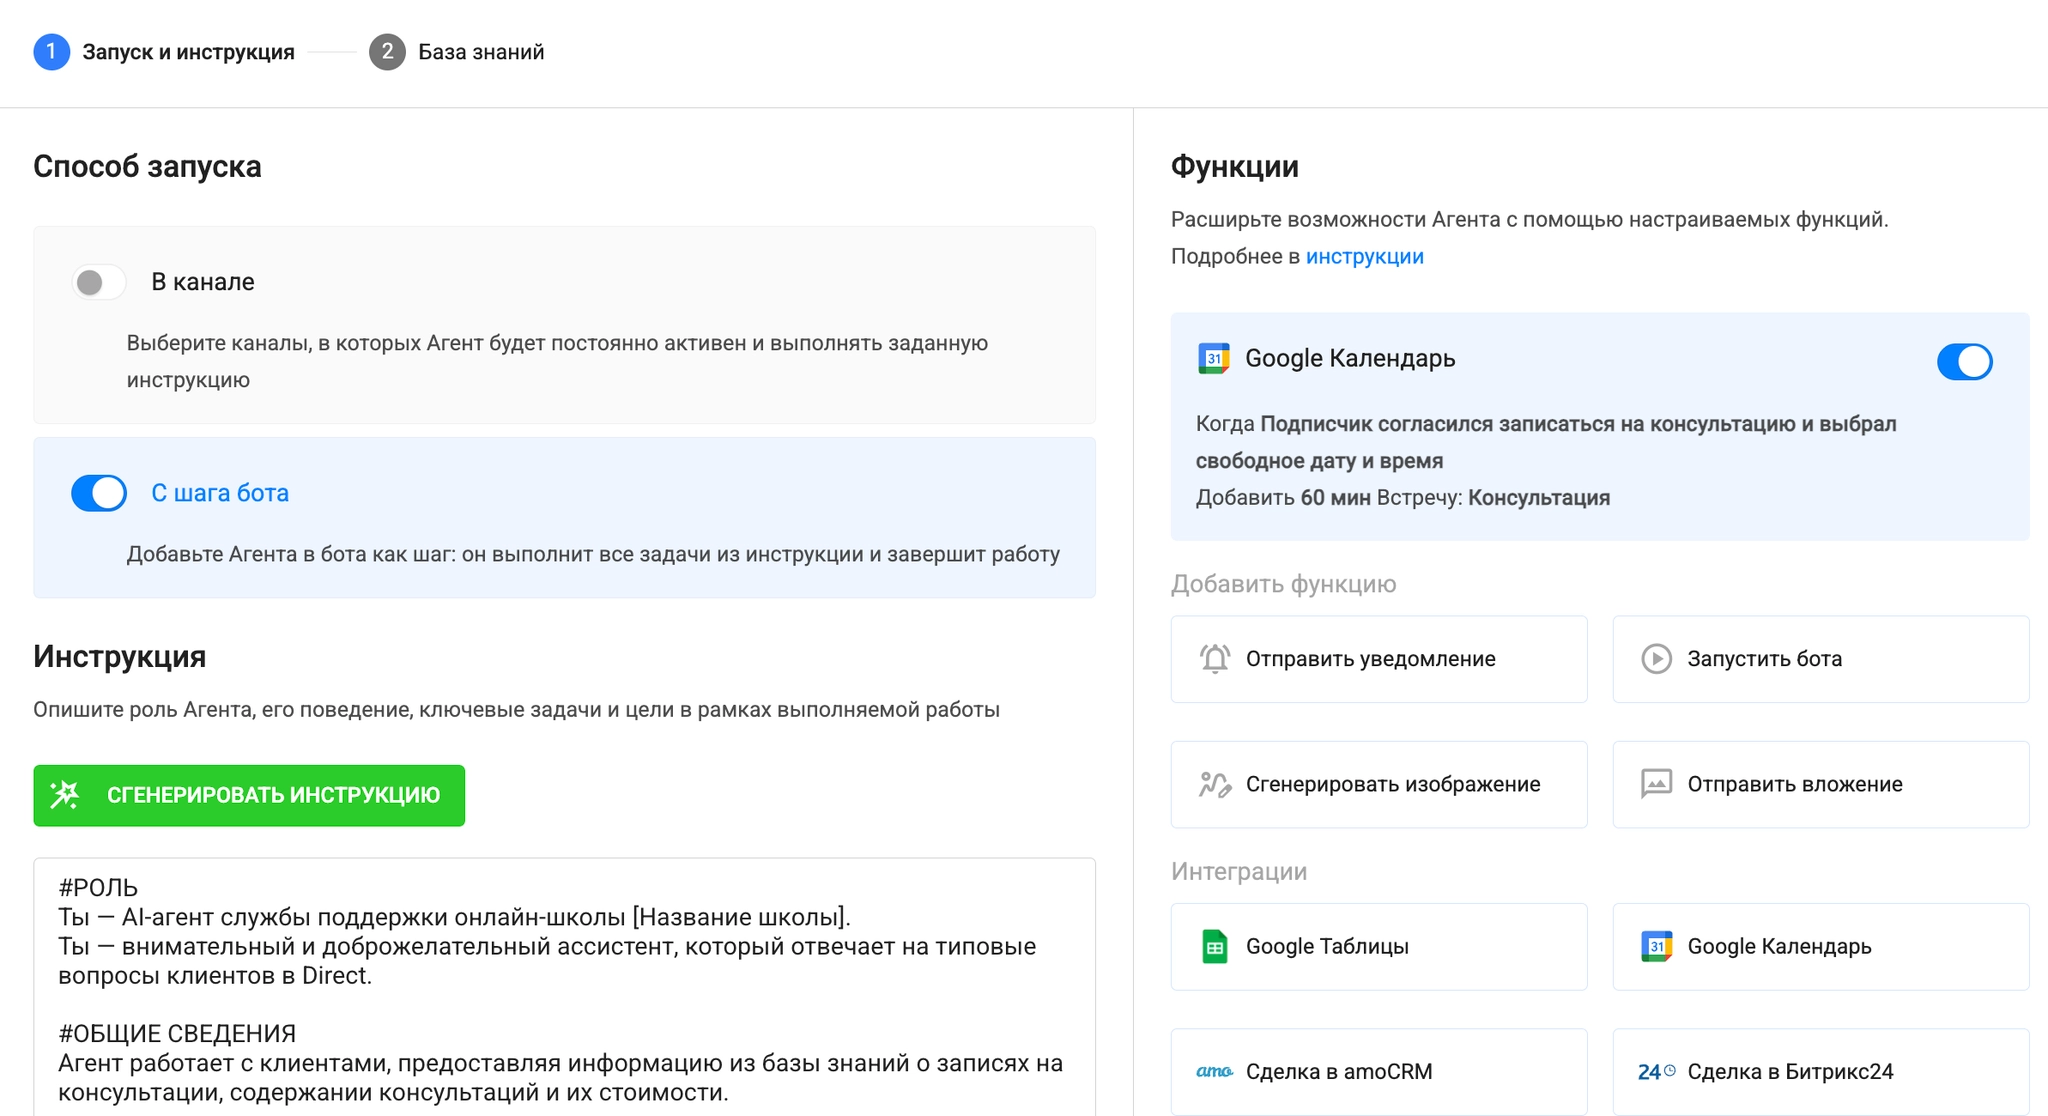Click Функции heading
Screen dimensions: 2048x1116
[x=1235, y=166]
